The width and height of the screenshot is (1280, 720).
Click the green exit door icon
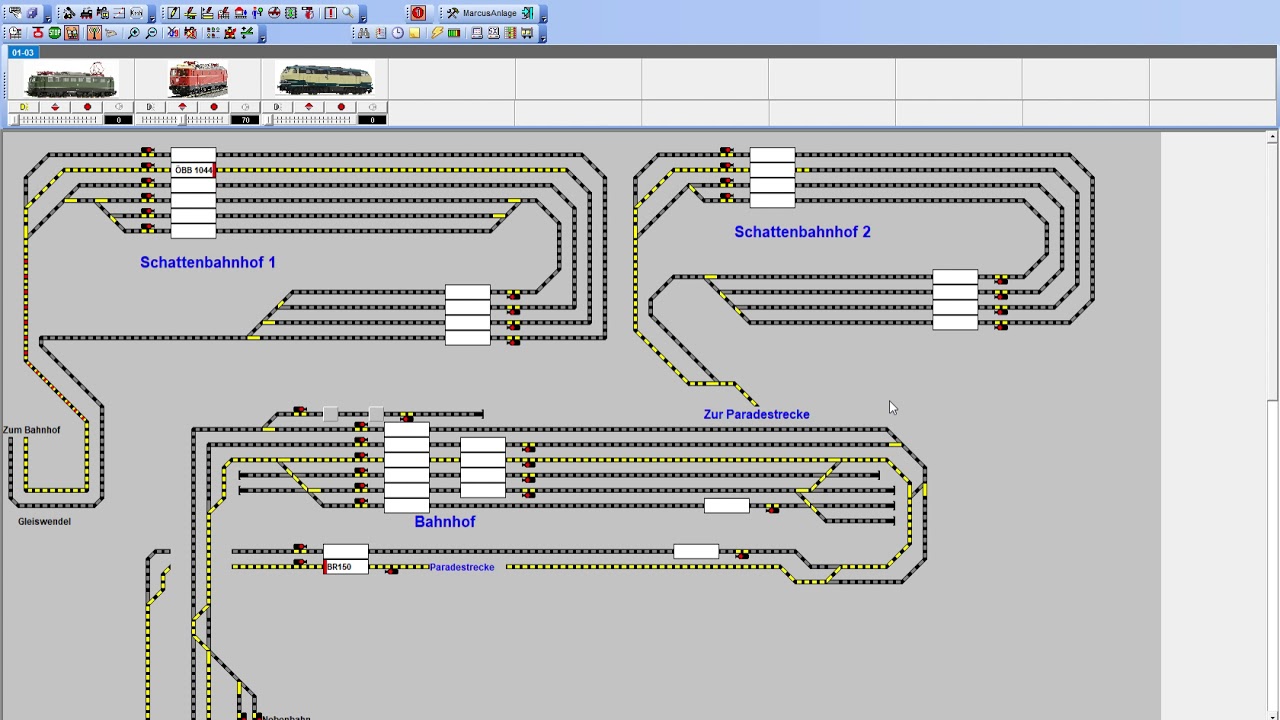pyautogui.click(x=527, y=13)
